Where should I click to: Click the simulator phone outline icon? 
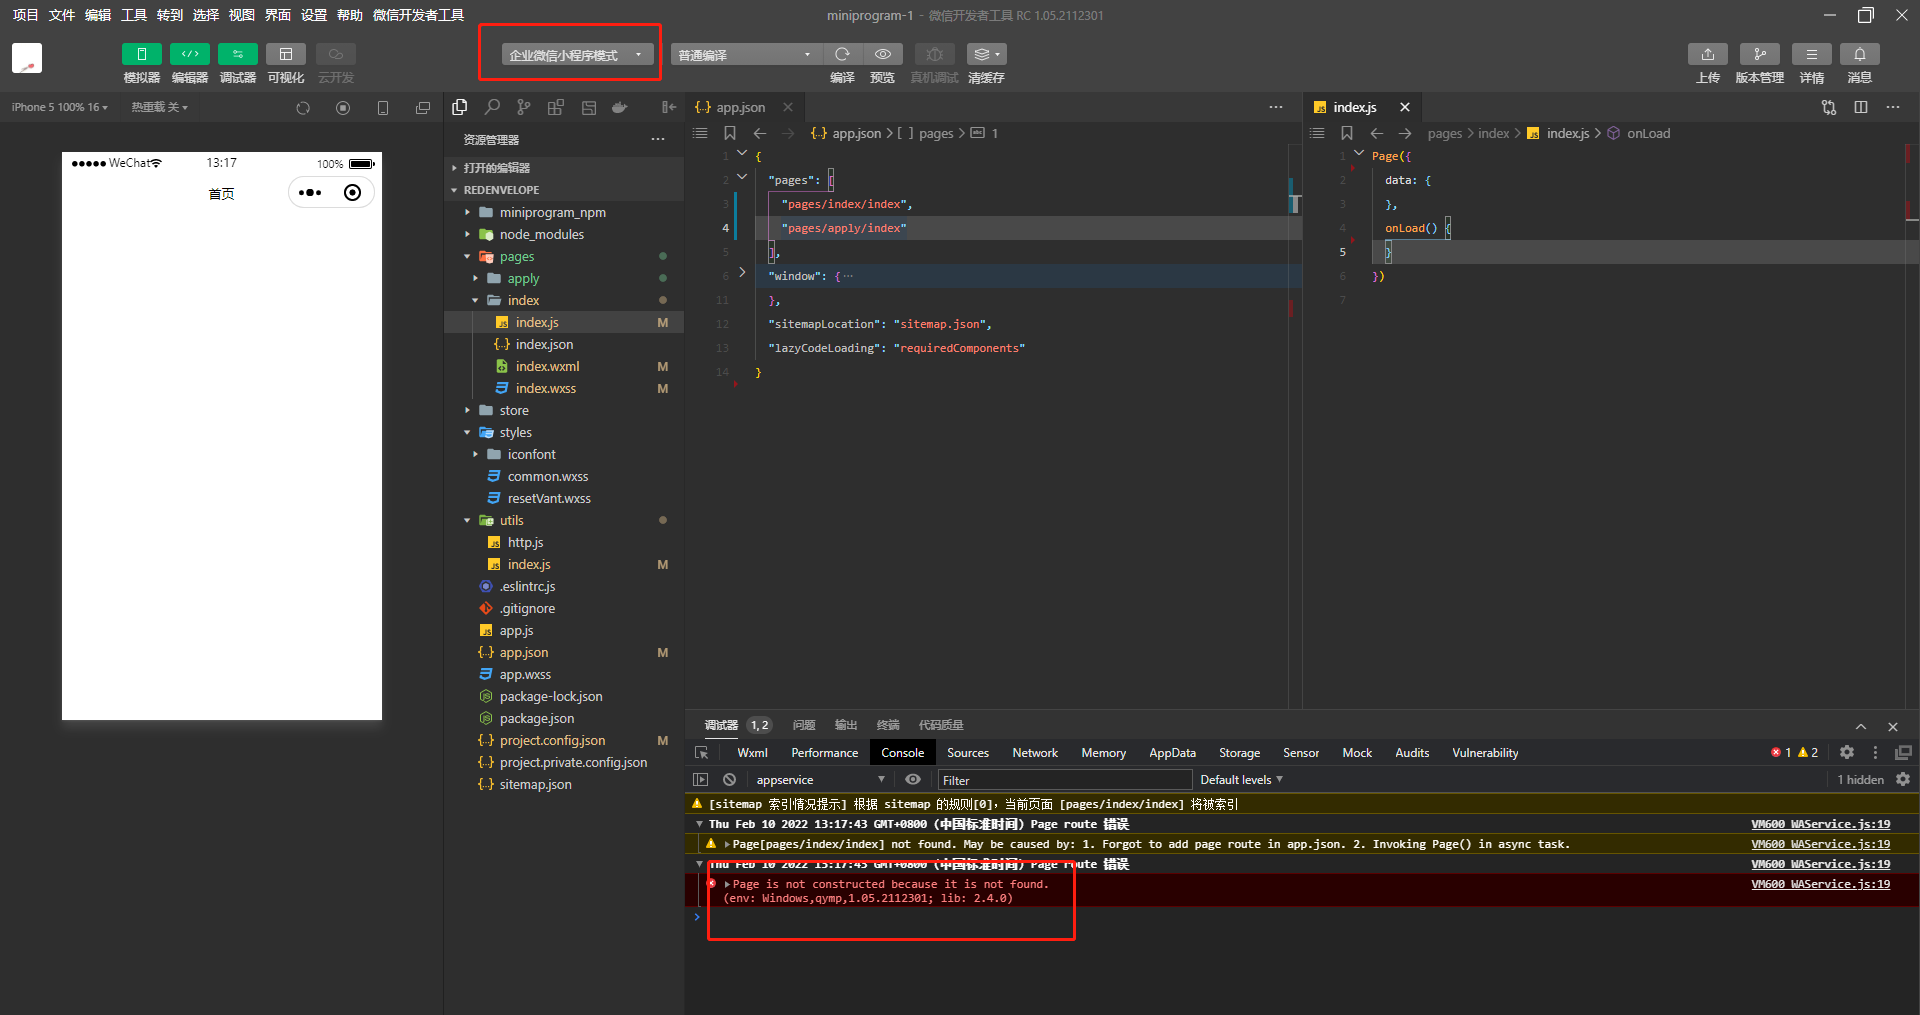(x=383, y=108)
